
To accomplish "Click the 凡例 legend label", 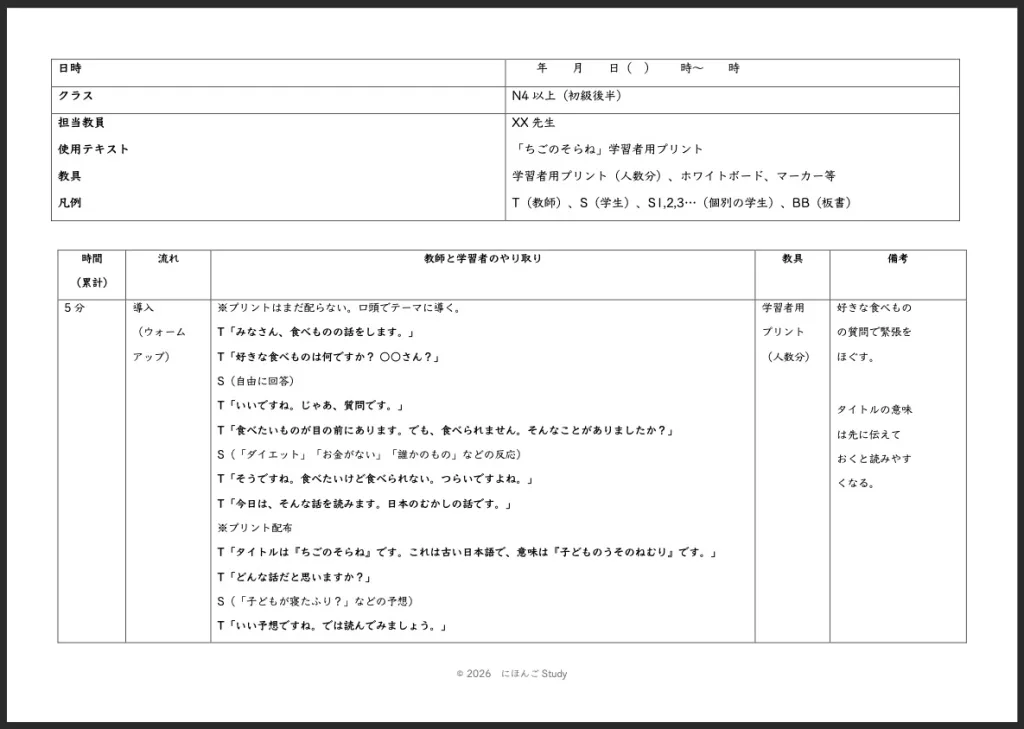I will [x=70, y=203].
